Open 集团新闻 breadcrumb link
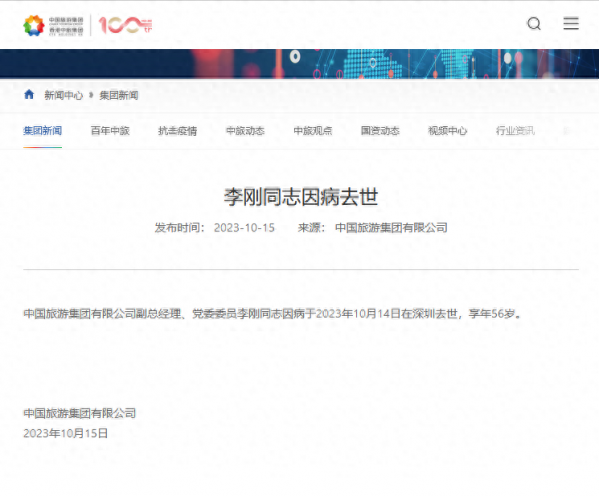600x496 pixels. (x=119, y=96)
